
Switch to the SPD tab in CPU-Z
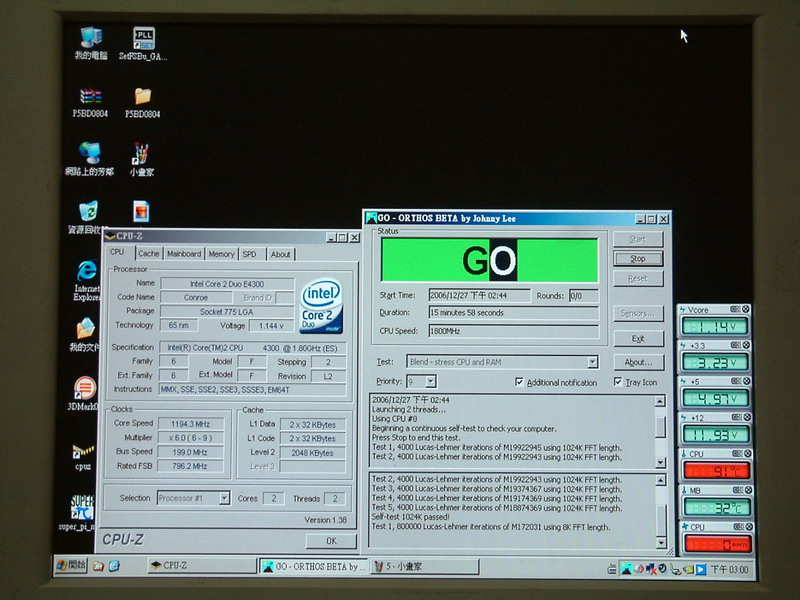pos(249,254)
